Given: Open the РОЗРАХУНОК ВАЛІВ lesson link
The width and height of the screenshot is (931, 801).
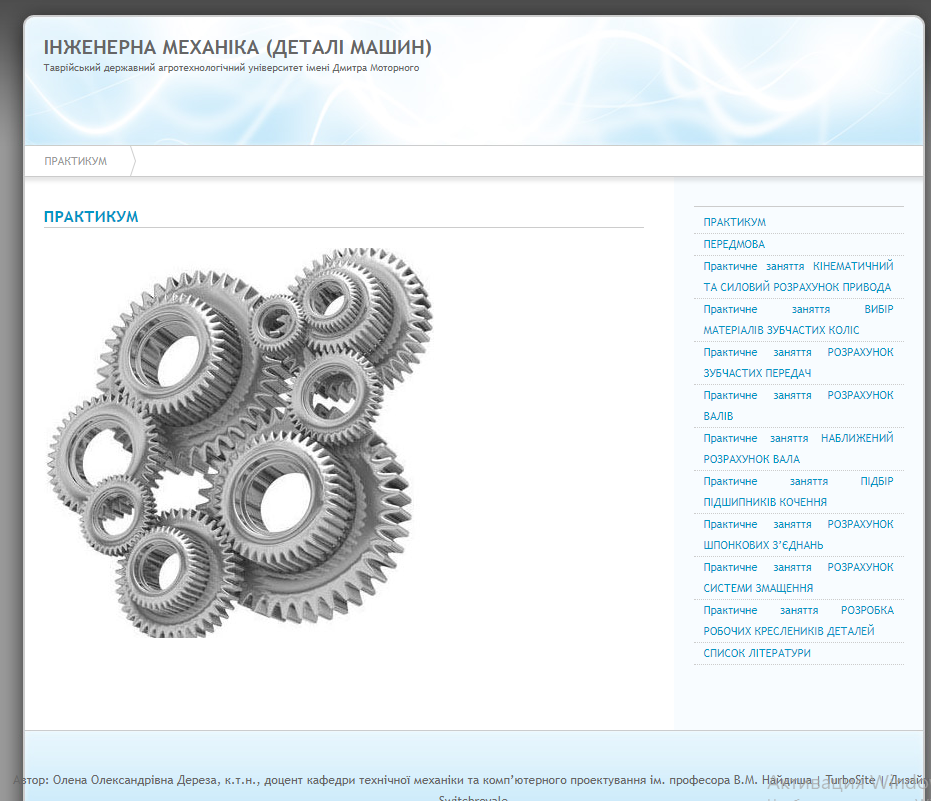Looking at the screenshot, I should (798, 406).
